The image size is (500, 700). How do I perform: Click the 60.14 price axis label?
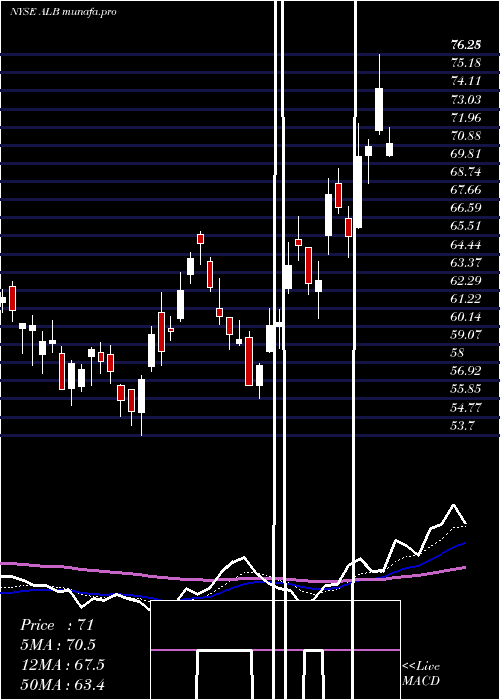click(x=466, y=317)
